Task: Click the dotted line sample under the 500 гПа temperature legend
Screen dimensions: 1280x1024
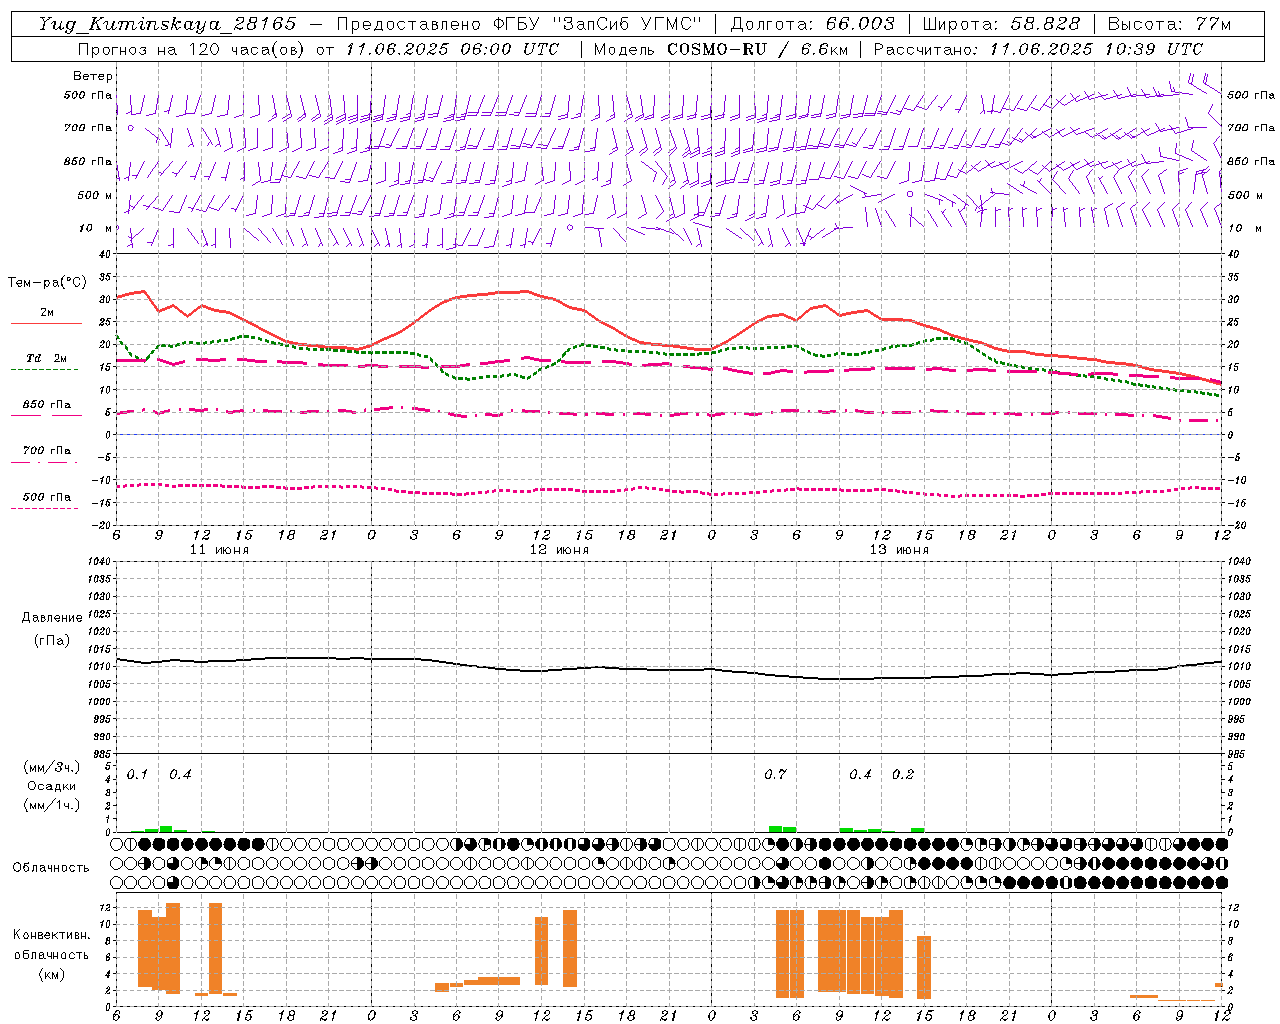Action: [x=45, y=509]
